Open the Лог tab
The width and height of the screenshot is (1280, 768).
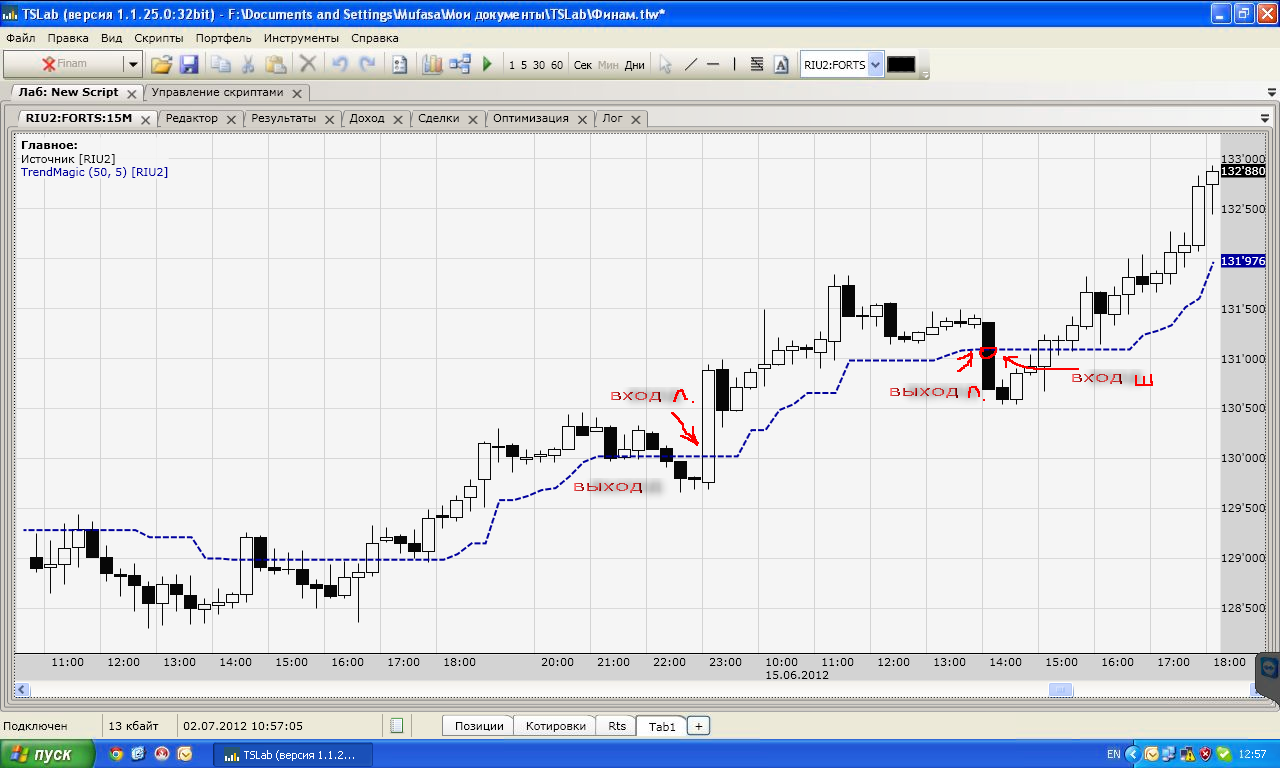[613, 118]
